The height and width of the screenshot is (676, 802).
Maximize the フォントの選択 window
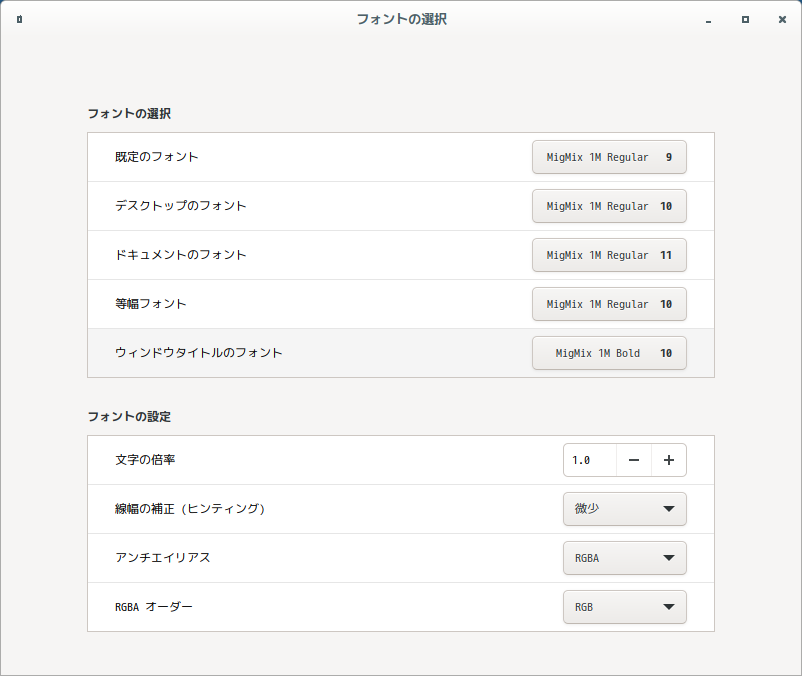[x=745, y=19]
